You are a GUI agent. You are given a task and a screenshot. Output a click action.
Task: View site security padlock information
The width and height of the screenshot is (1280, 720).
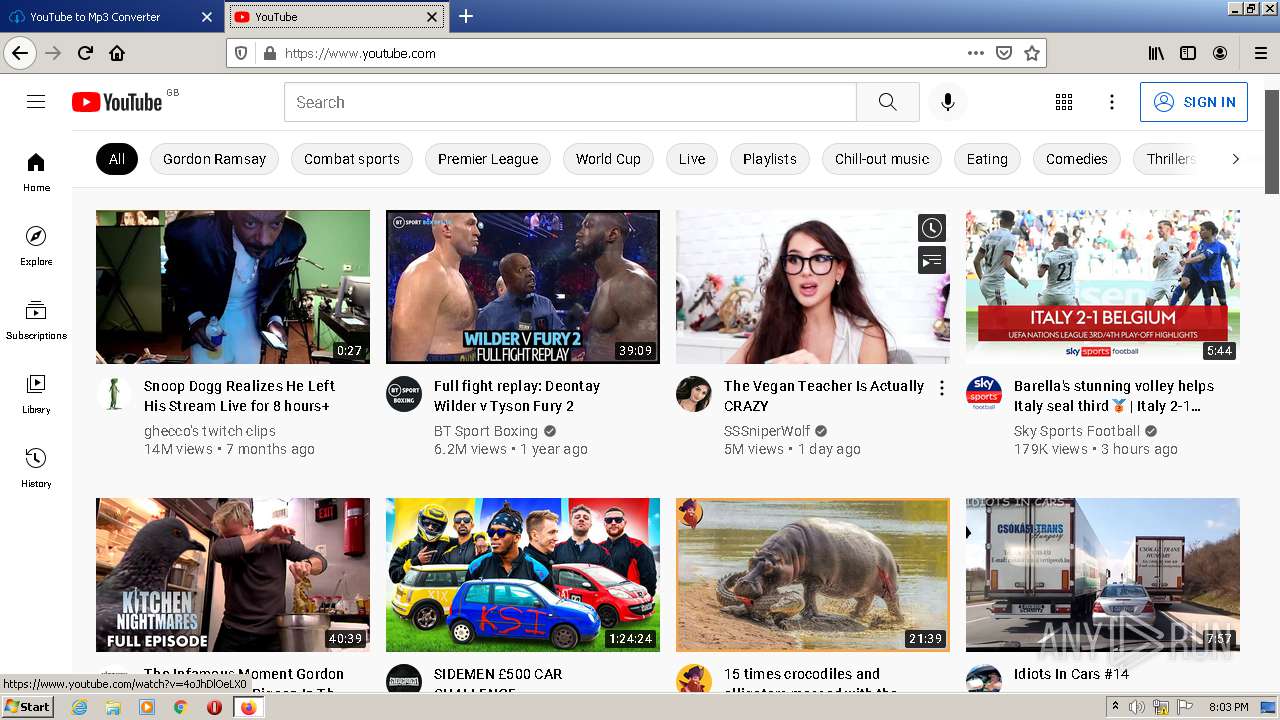[x=269, y=53]
